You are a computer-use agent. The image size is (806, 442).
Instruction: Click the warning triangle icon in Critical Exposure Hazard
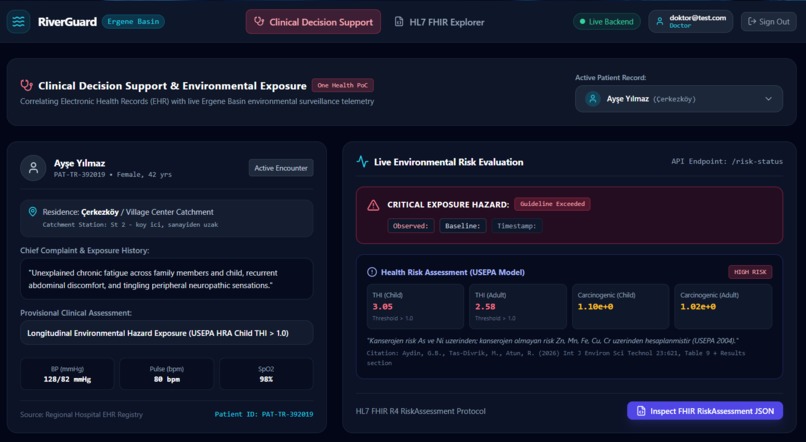coord(373,205)
